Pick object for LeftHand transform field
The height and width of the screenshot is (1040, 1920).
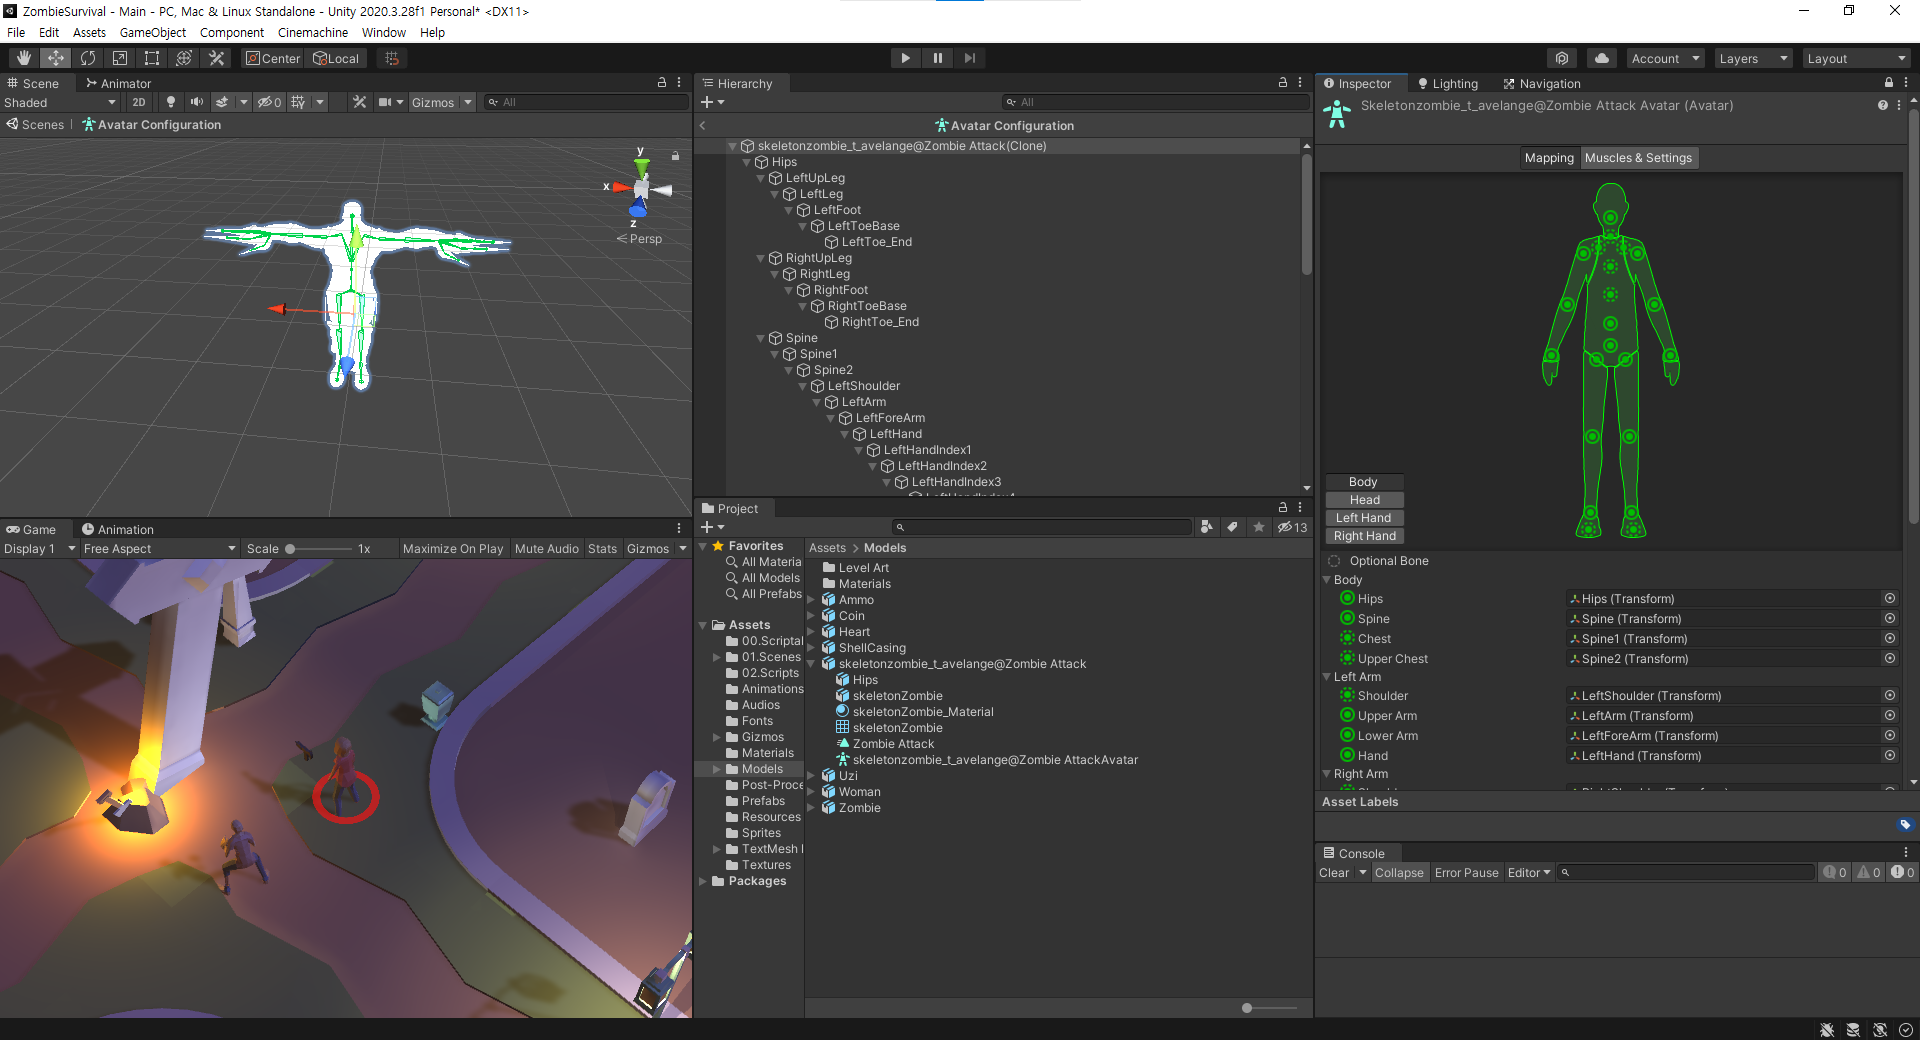tap(1890, 756)
